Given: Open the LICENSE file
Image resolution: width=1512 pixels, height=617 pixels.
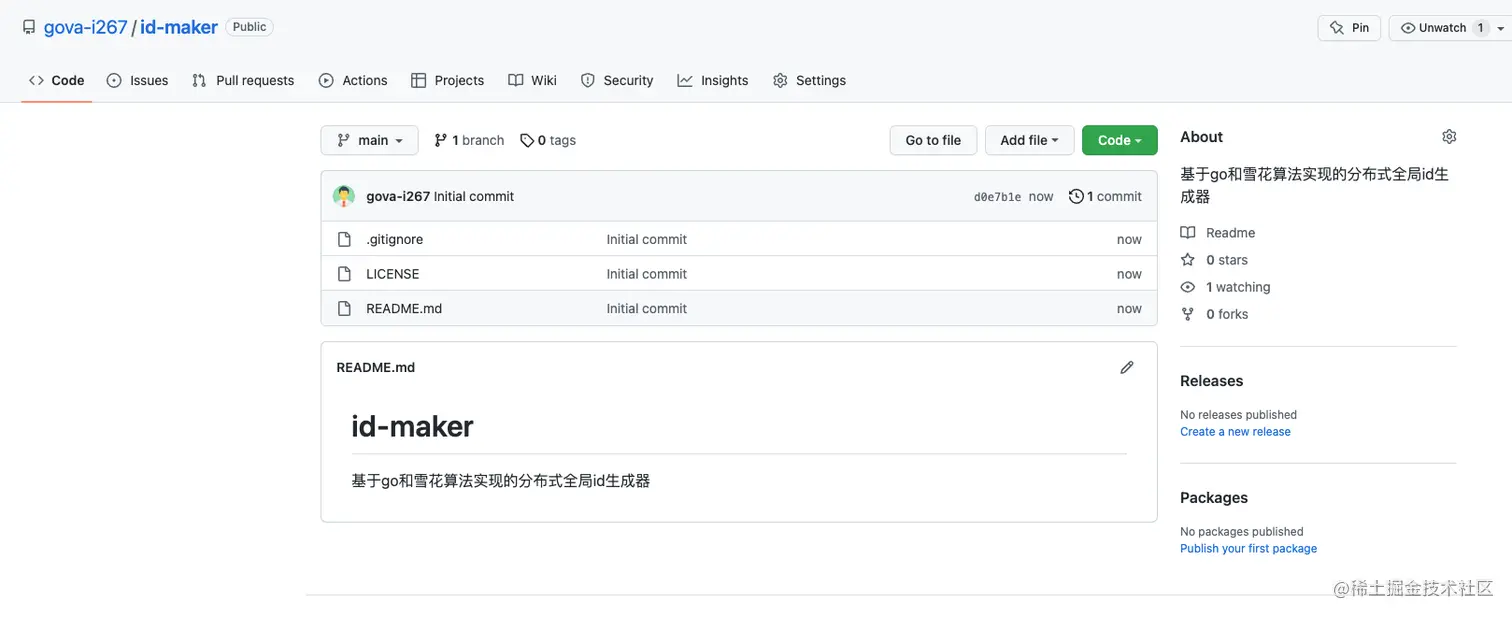Looking at the screenshot, I should [392, 274].
